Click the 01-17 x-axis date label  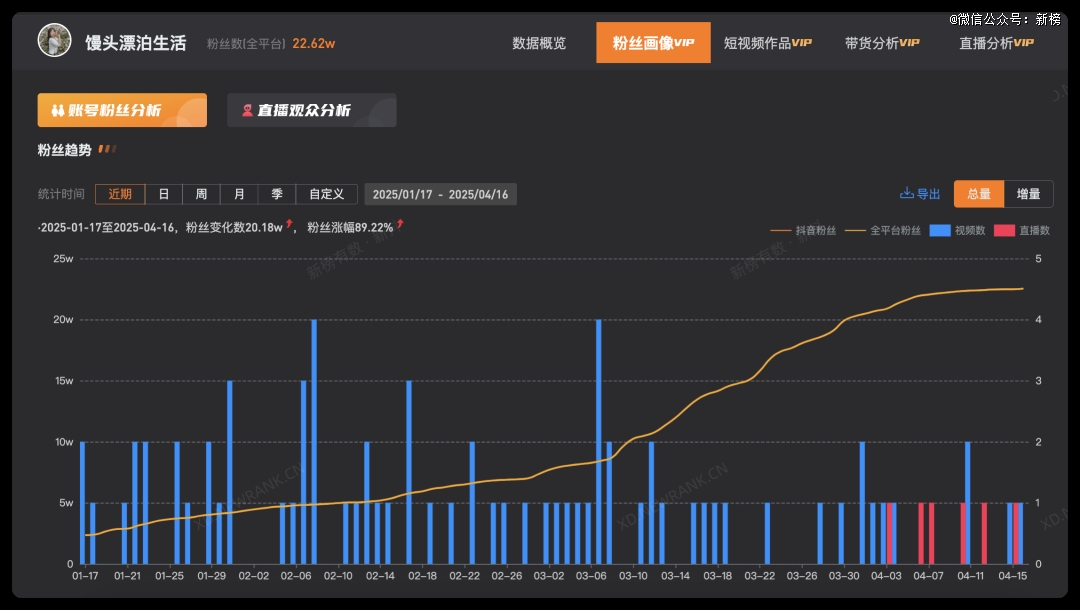point(85,576)
